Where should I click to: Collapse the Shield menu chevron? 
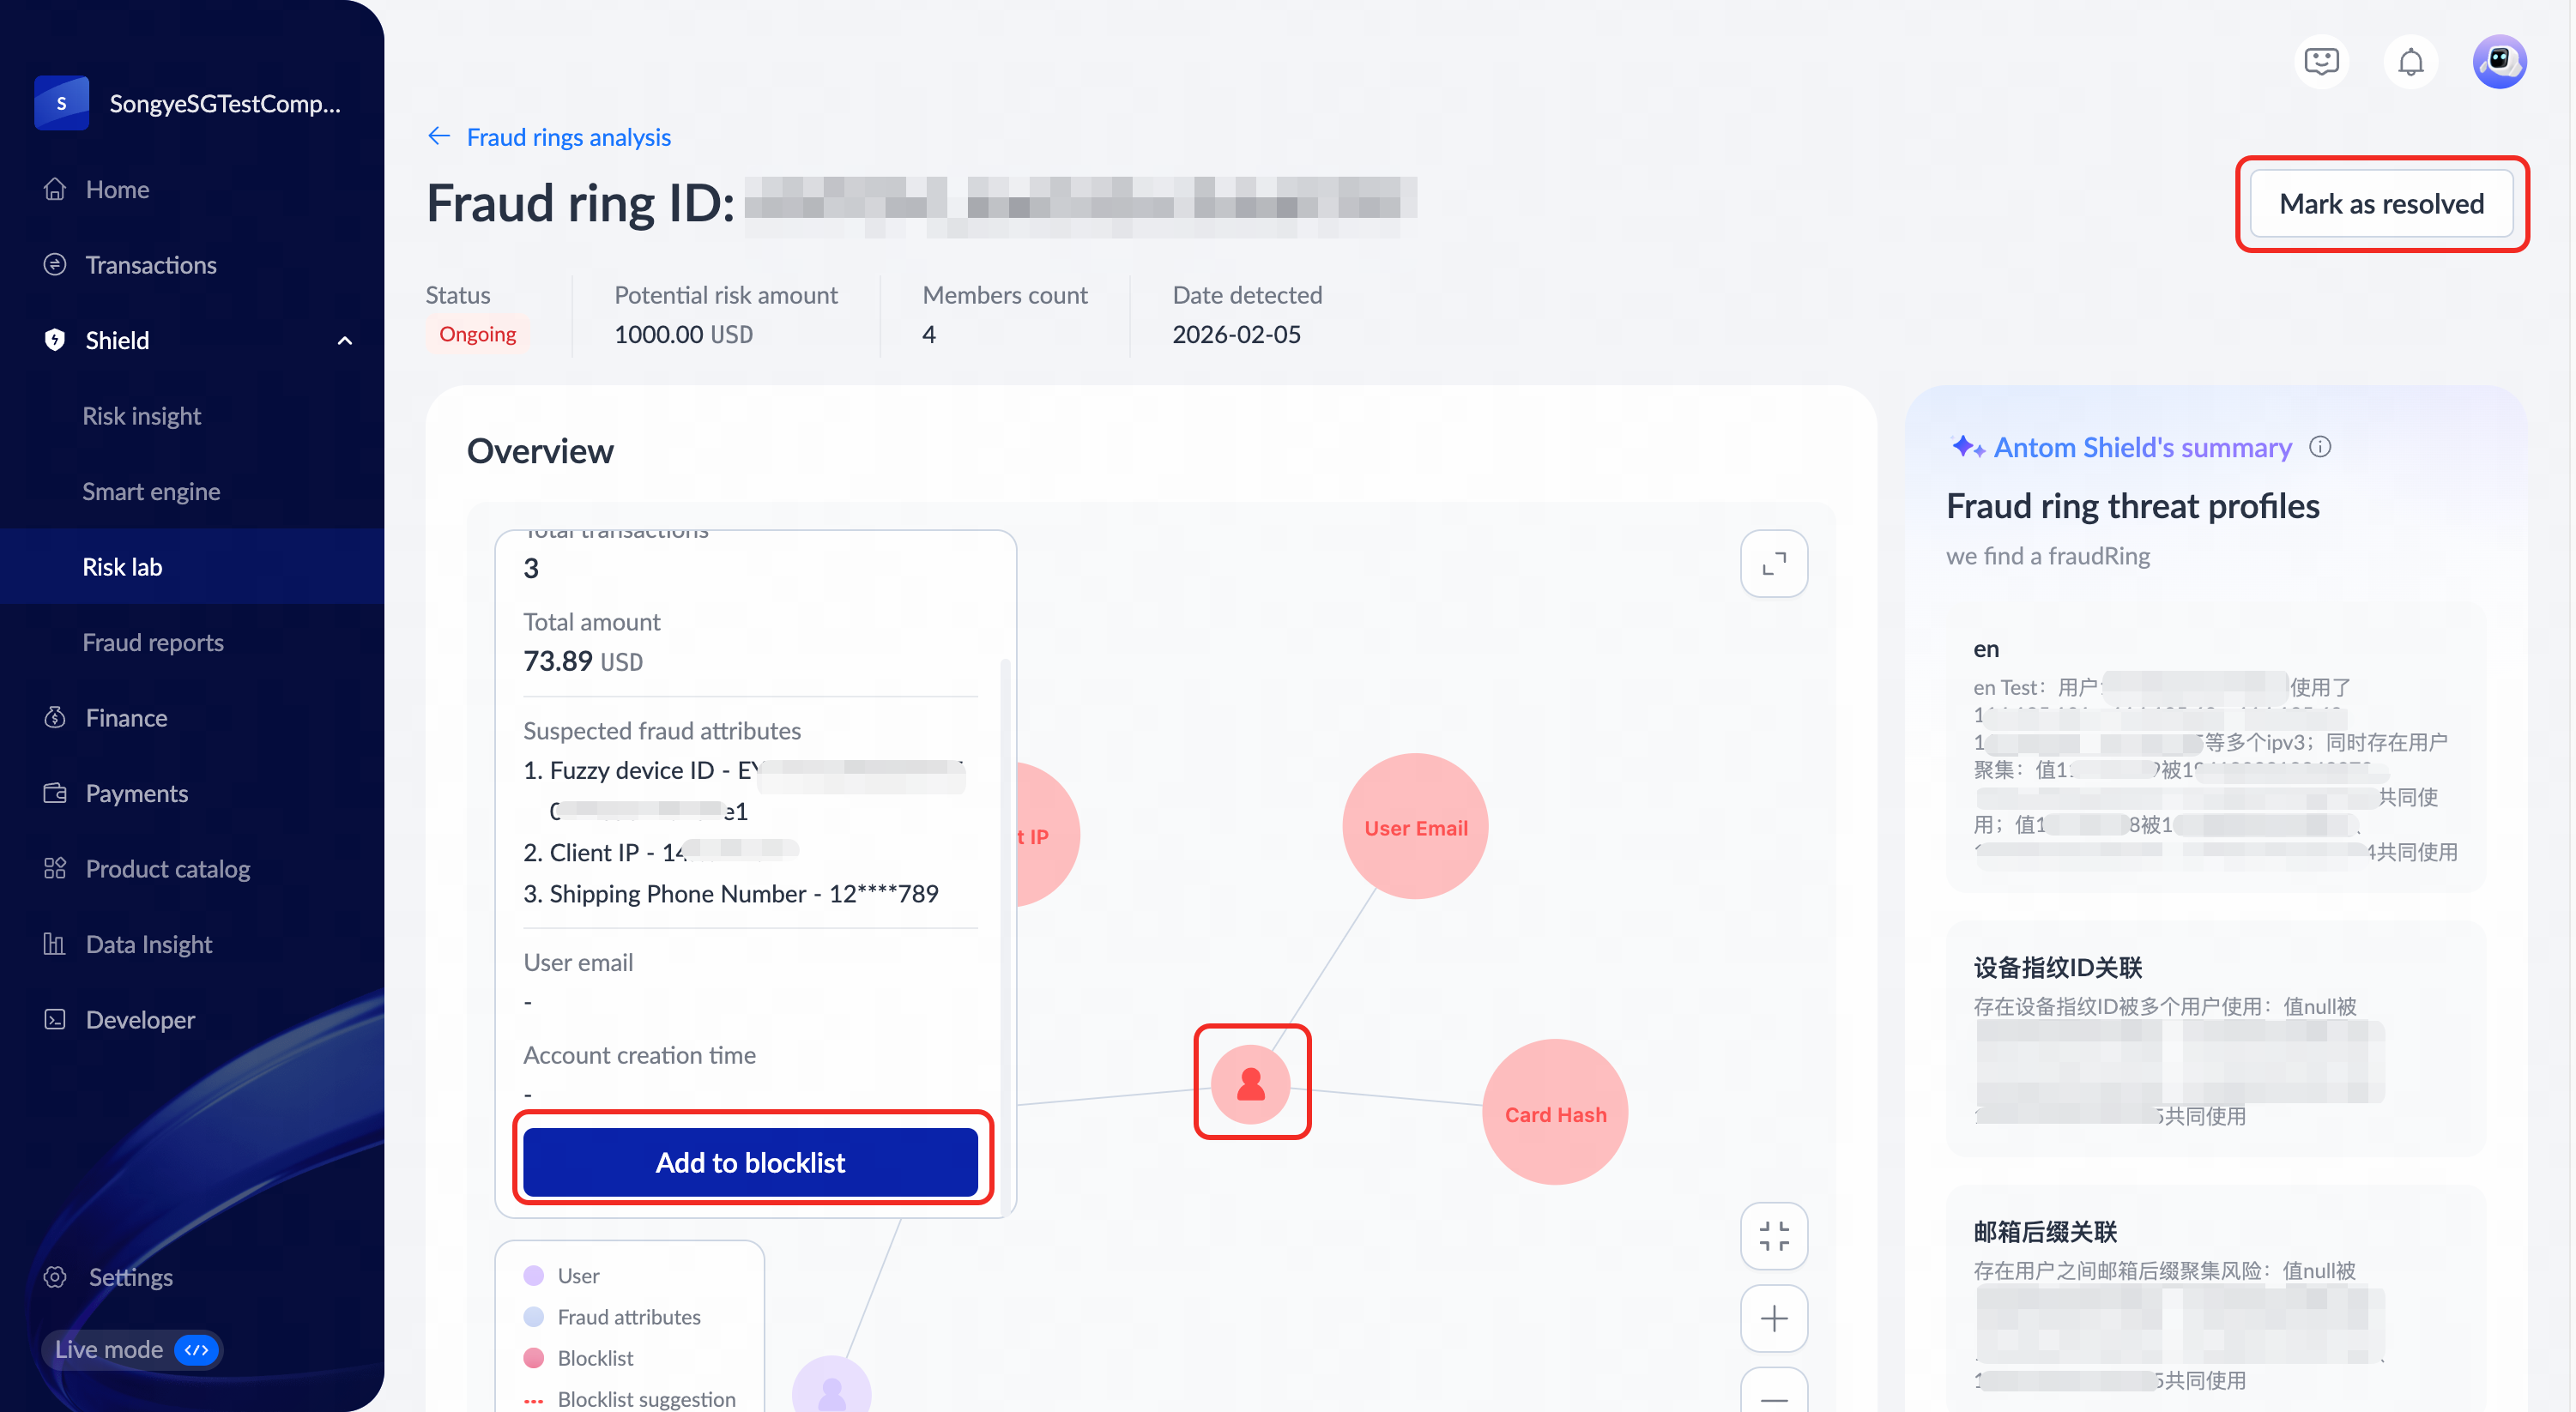pyautogui.click(x=345, y=341)
